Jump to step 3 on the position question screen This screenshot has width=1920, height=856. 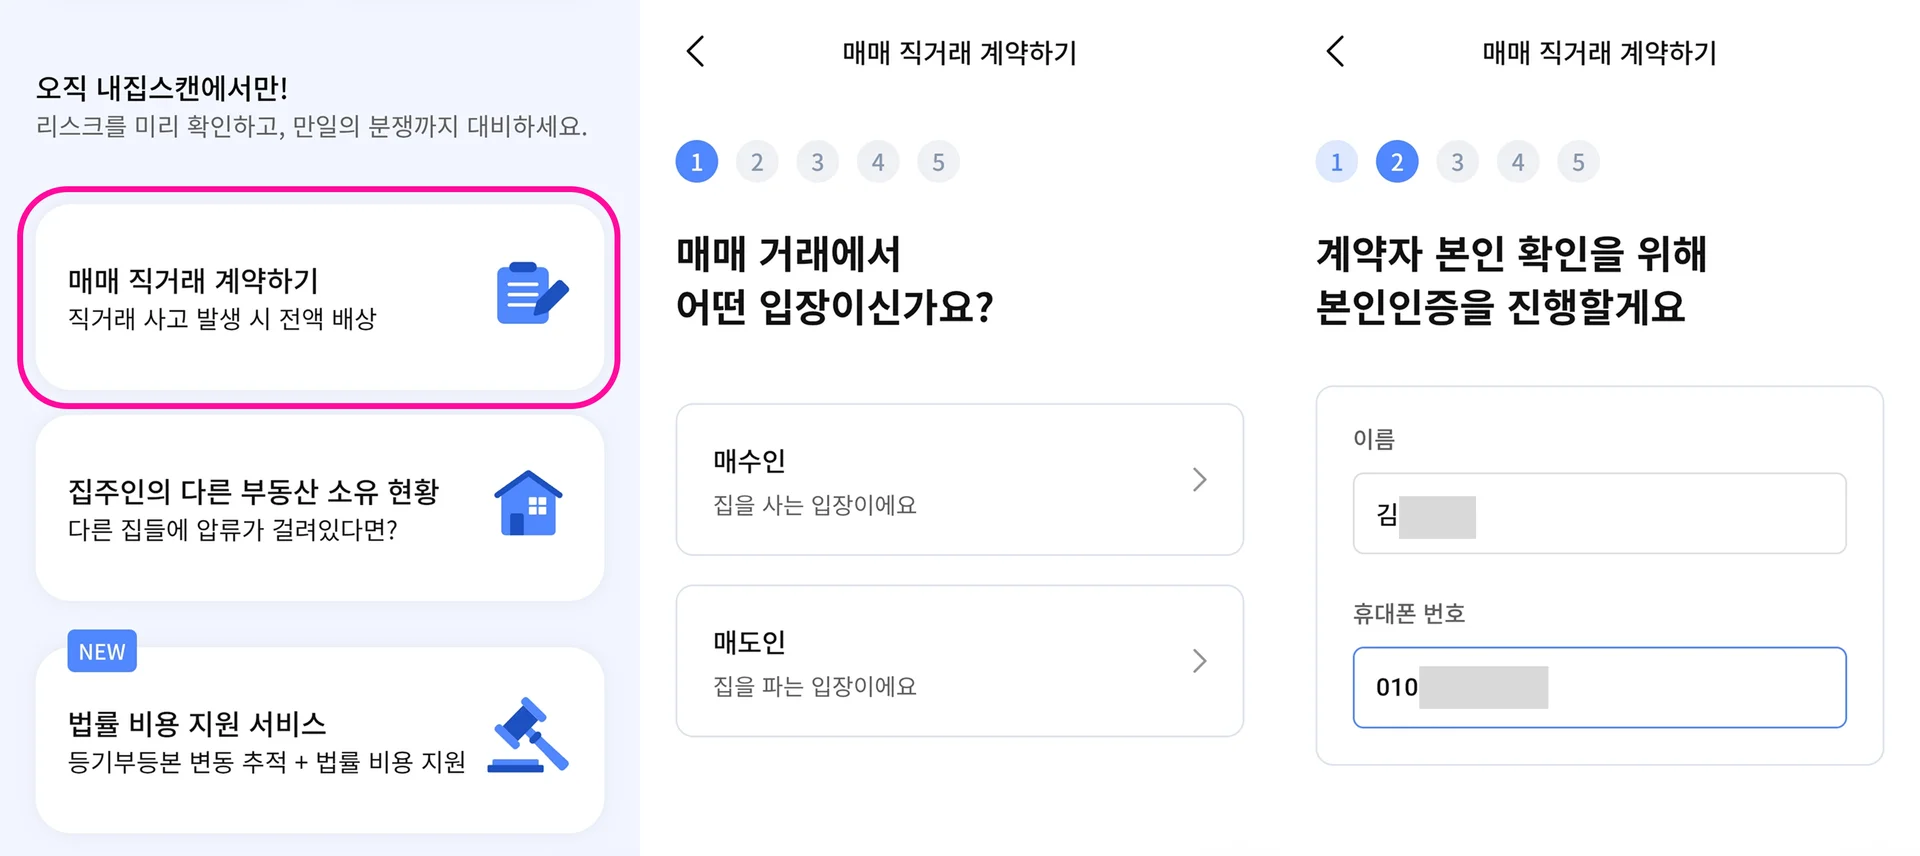tap(817, 162)
